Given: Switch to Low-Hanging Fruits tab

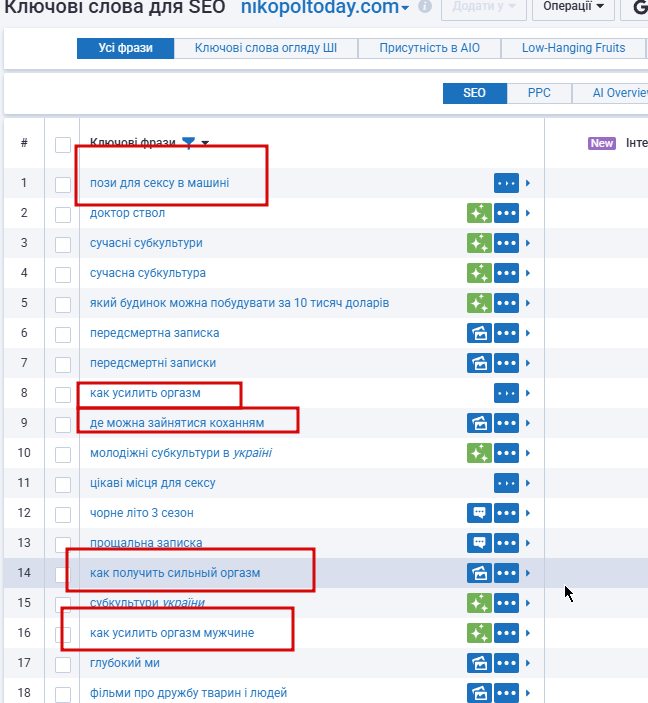Looking at the screenshot, I should coord(573,48).
